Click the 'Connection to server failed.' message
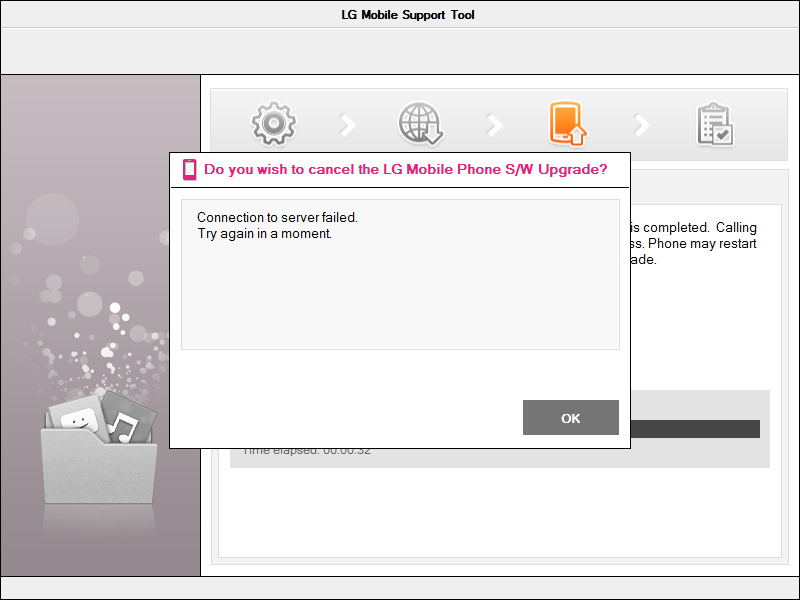 click(x=278, y=217)
